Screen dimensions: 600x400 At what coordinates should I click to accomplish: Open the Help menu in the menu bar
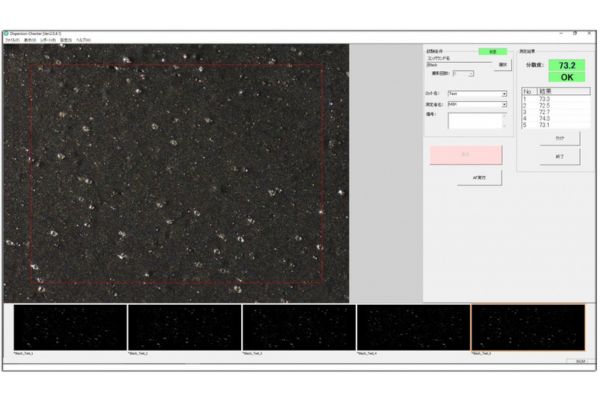pyautogui.click(x=84, y=40)
